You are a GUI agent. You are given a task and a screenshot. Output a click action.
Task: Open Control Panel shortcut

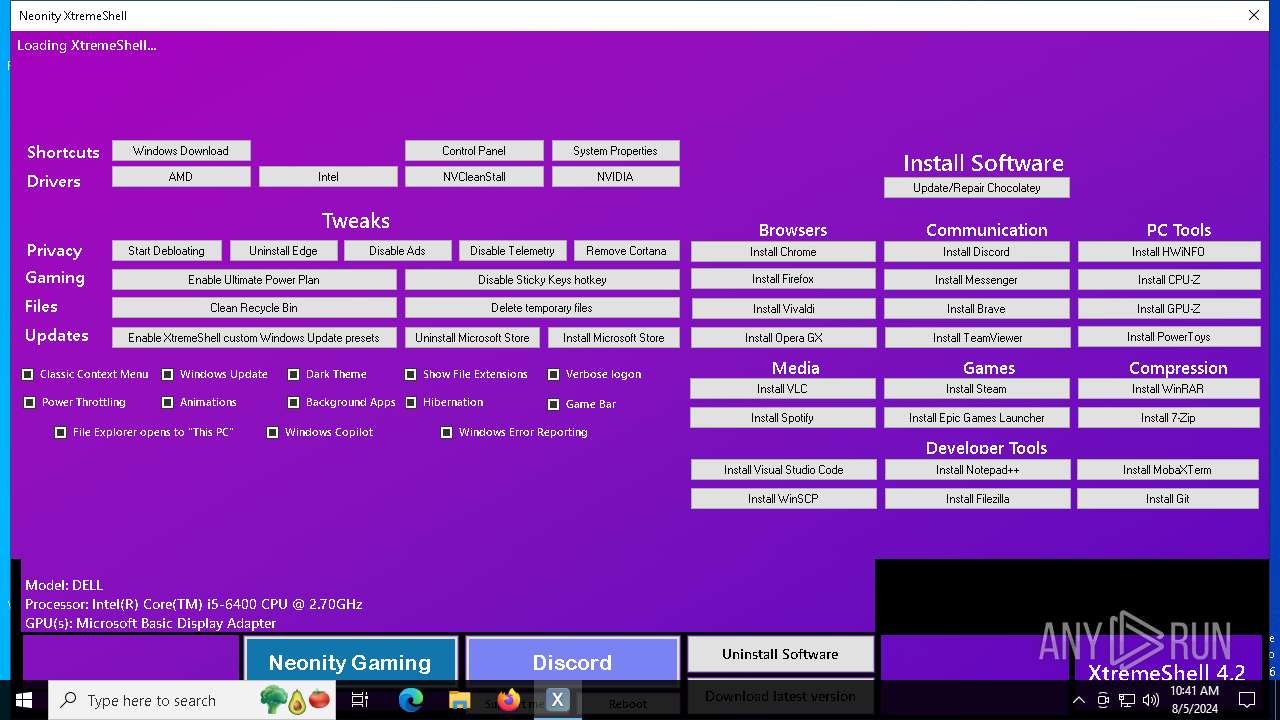[x=474, y=151]
